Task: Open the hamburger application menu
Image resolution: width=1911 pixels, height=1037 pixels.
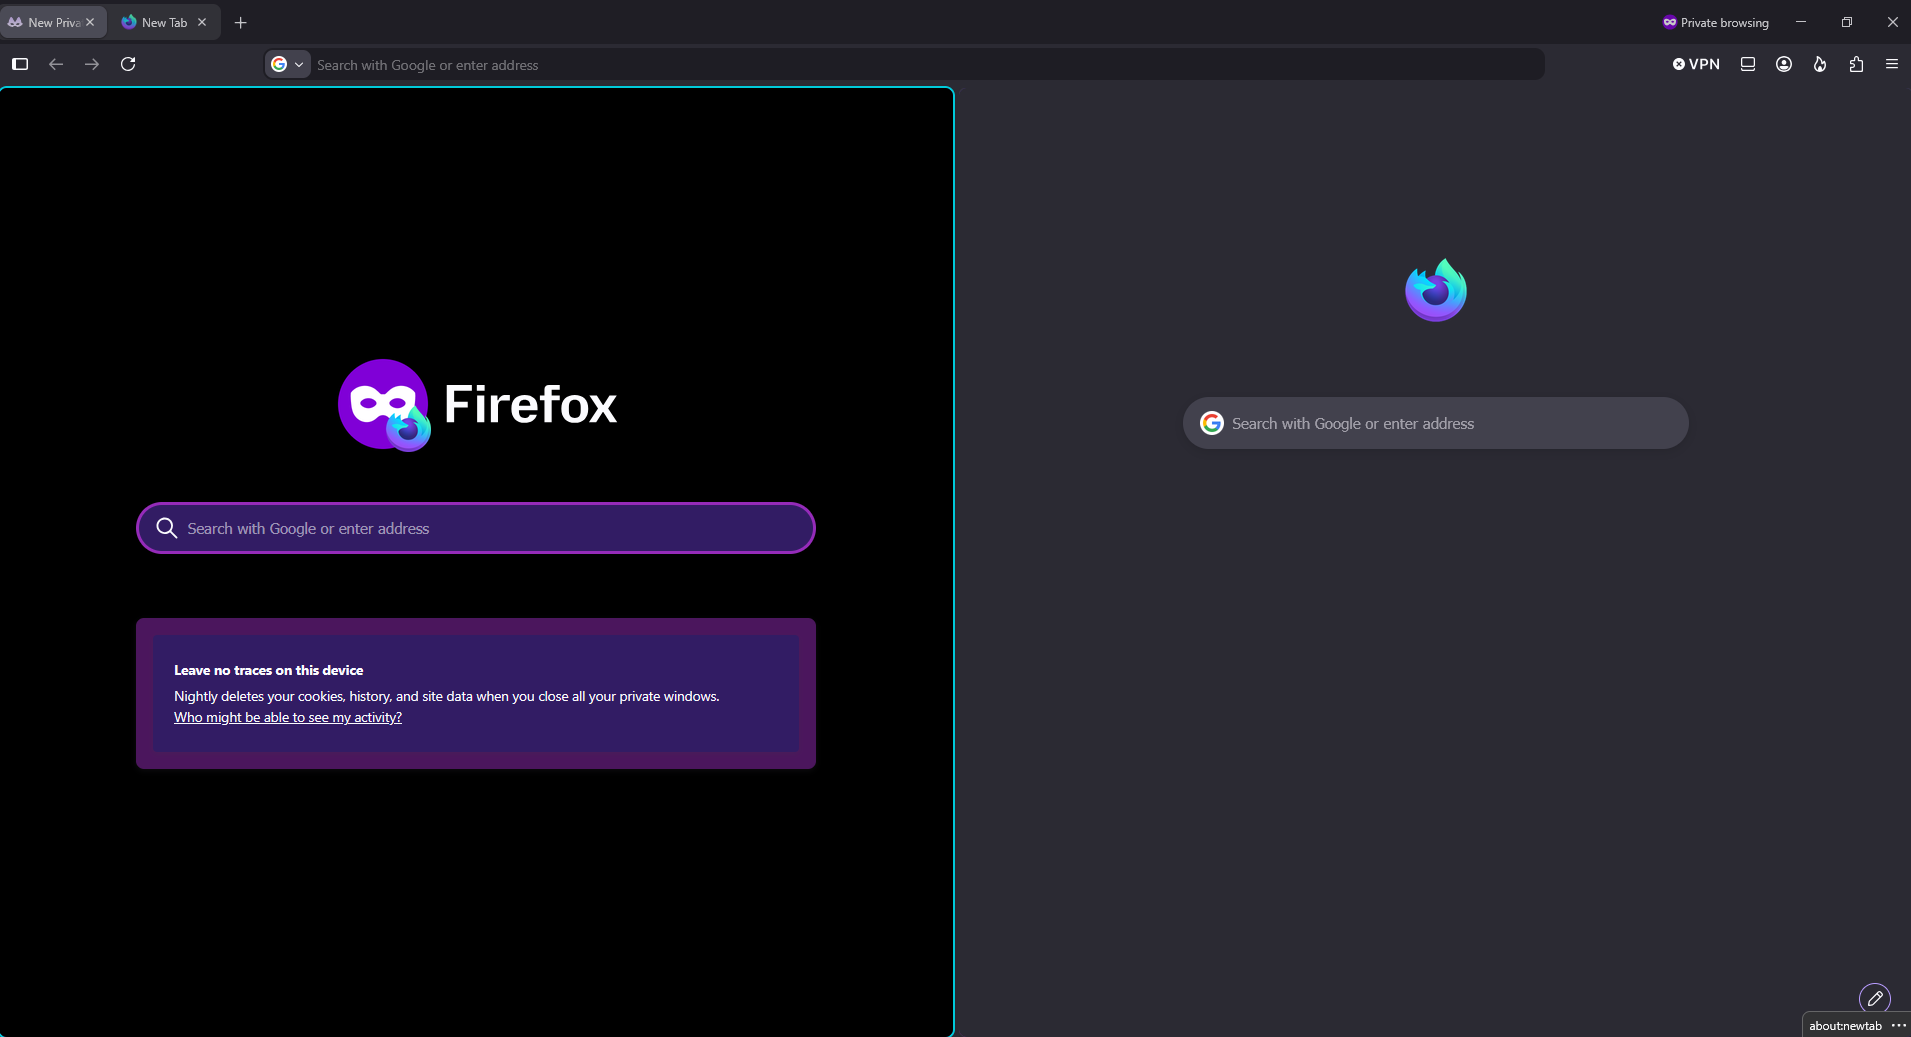Action: tap(1892, 64)
